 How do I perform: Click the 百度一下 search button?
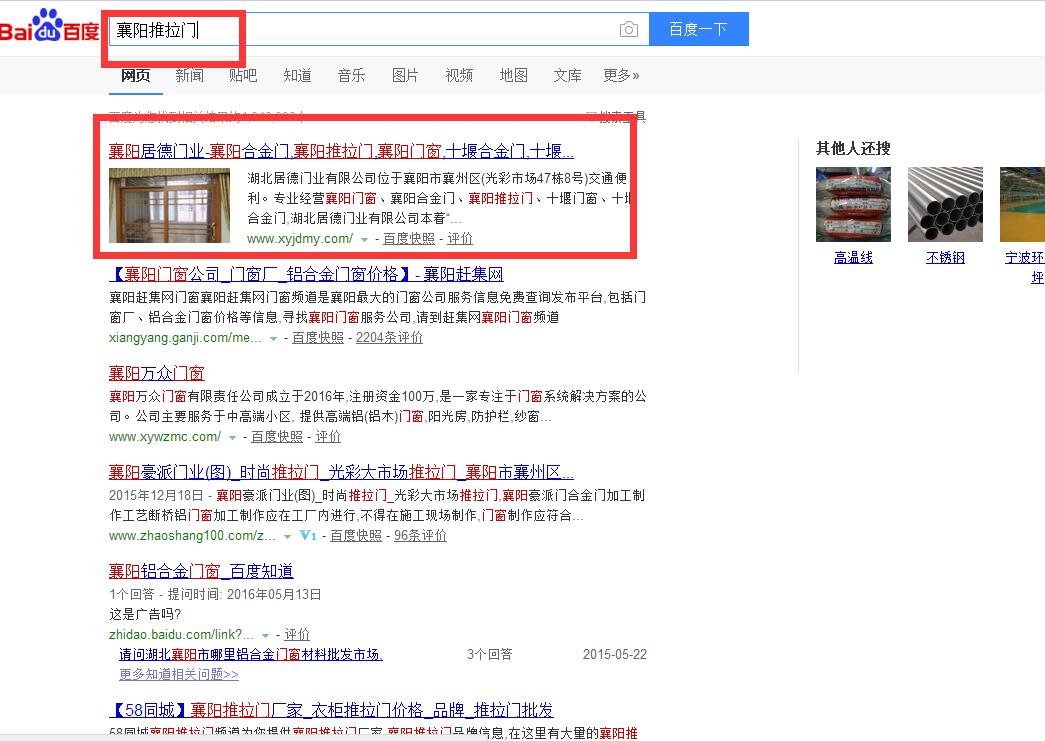click(698, 29)
